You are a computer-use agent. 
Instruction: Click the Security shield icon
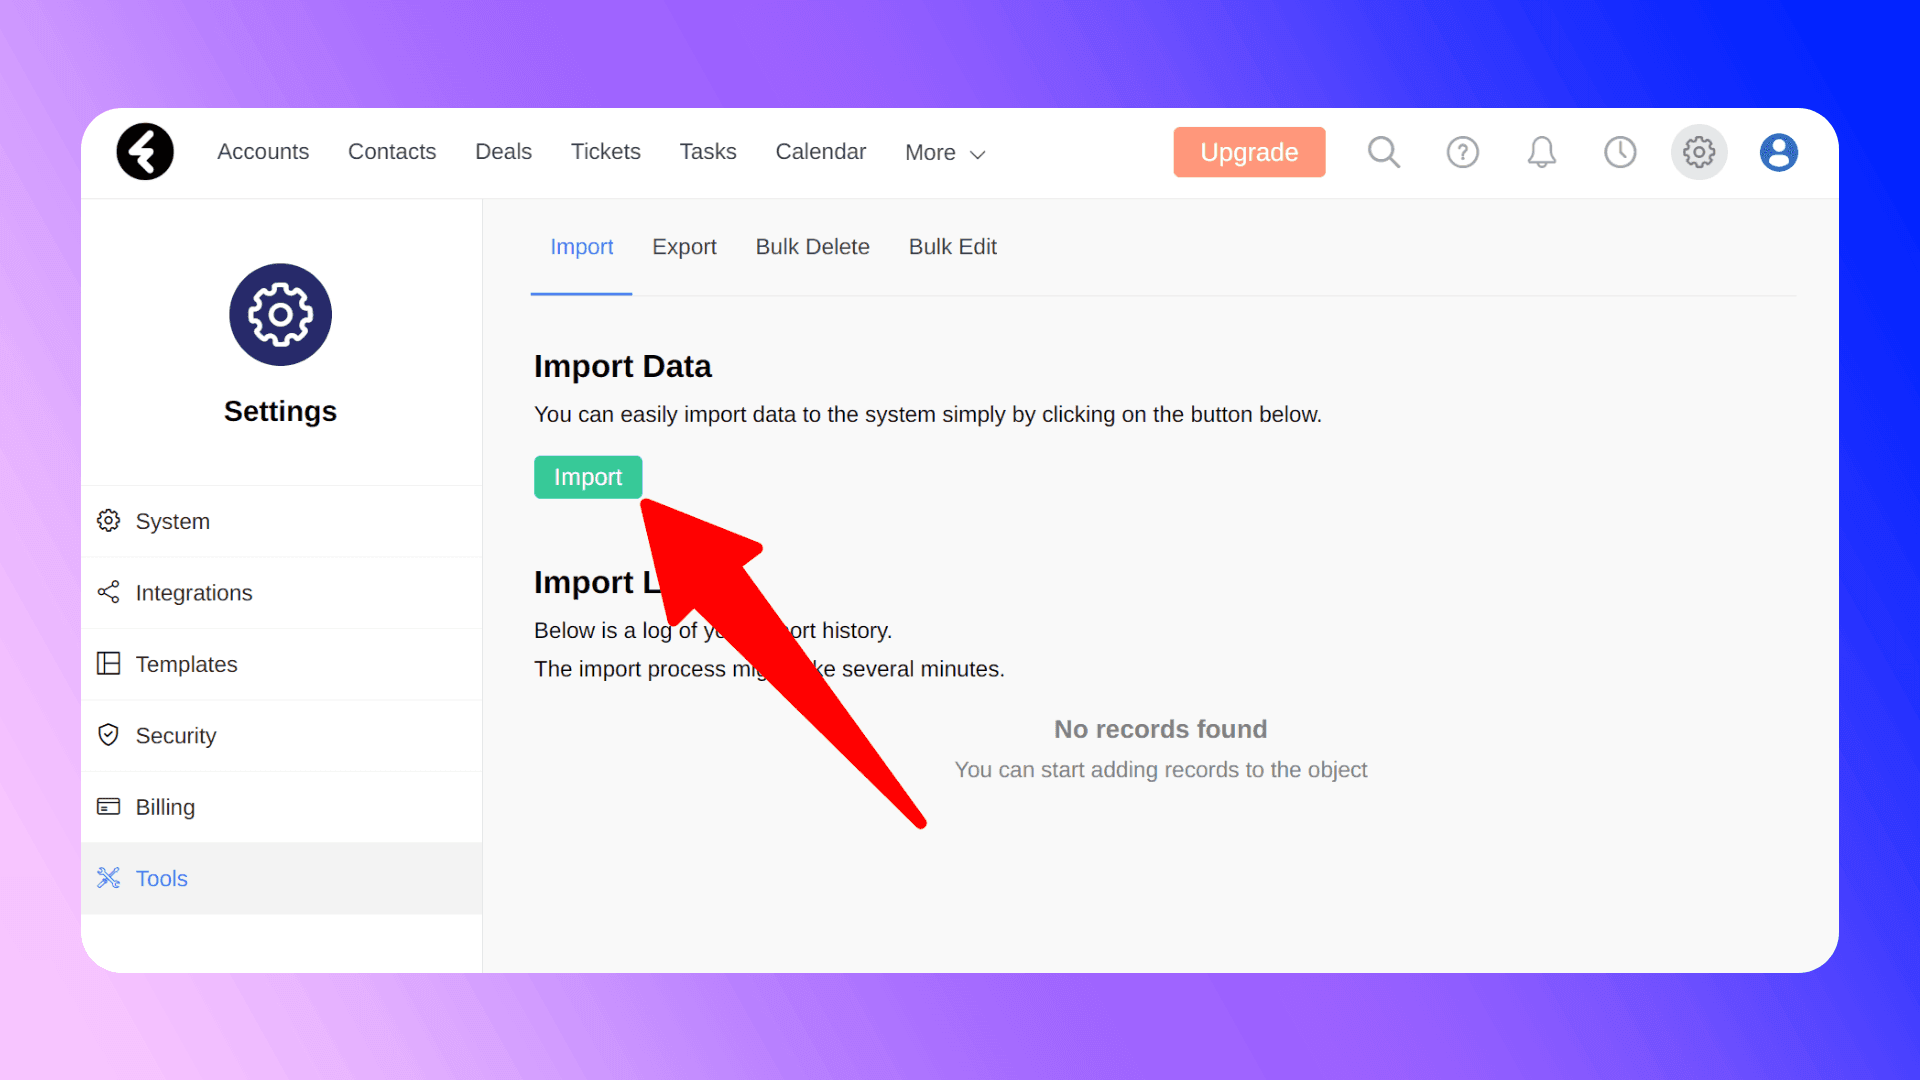coord(108,735)
